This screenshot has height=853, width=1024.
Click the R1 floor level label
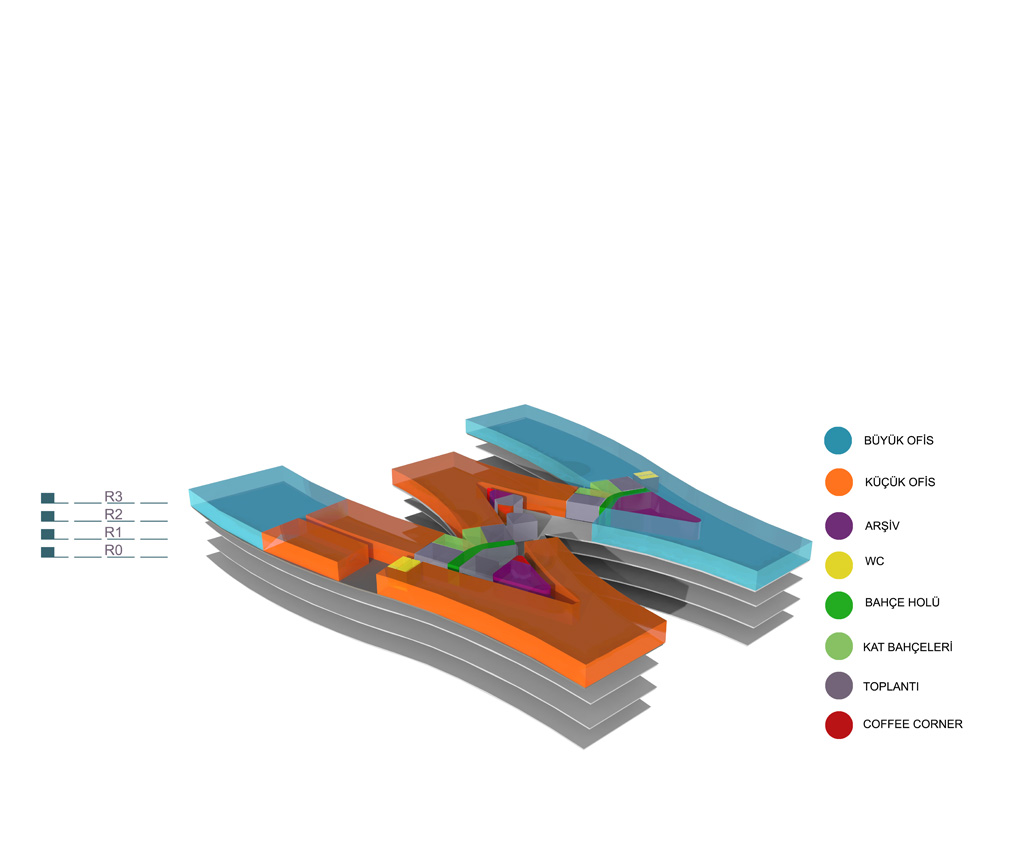113,532
